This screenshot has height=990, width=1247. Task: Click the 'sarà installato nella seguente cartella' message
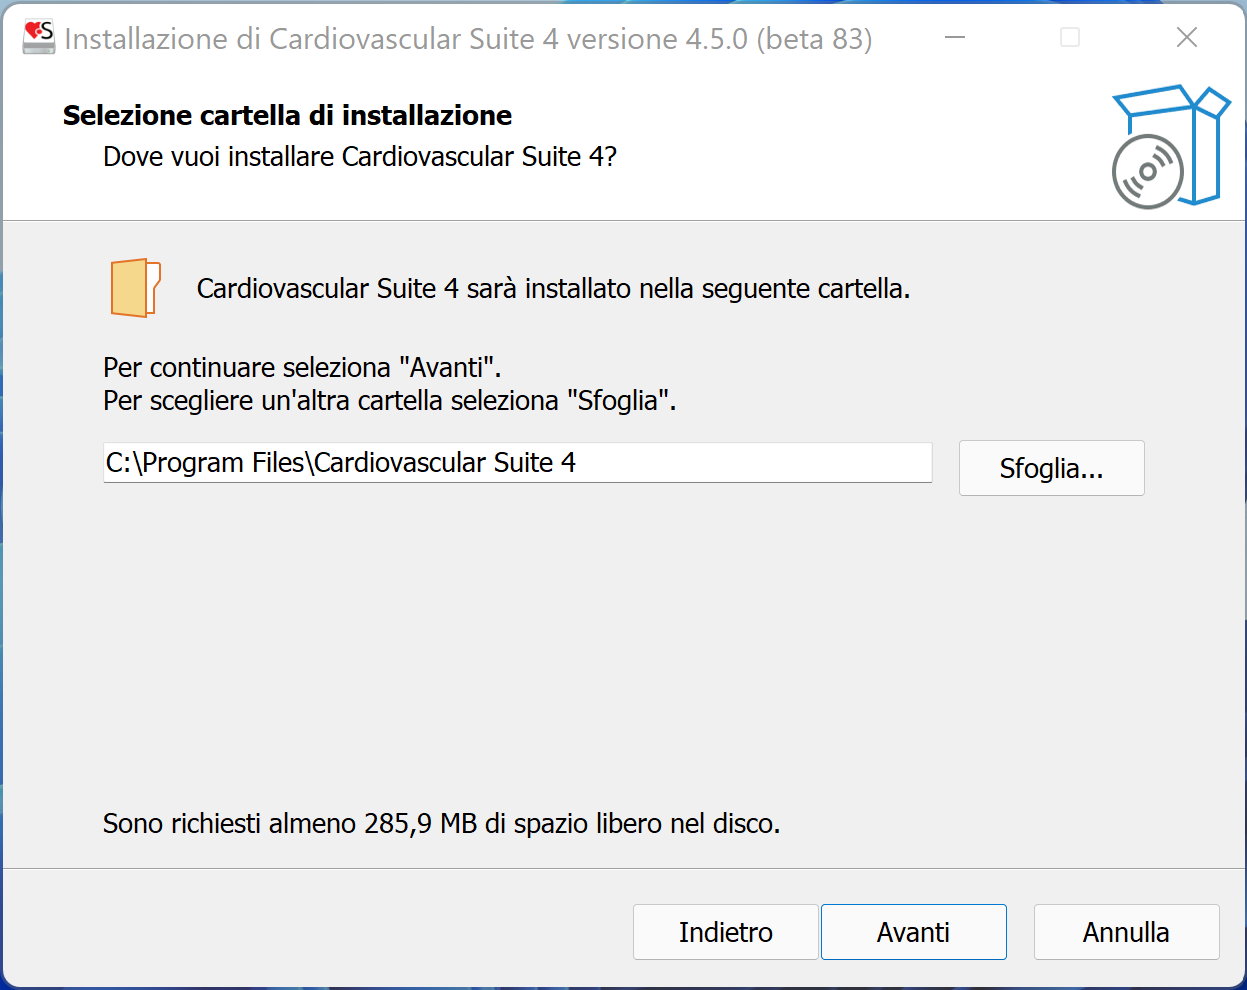553,289
